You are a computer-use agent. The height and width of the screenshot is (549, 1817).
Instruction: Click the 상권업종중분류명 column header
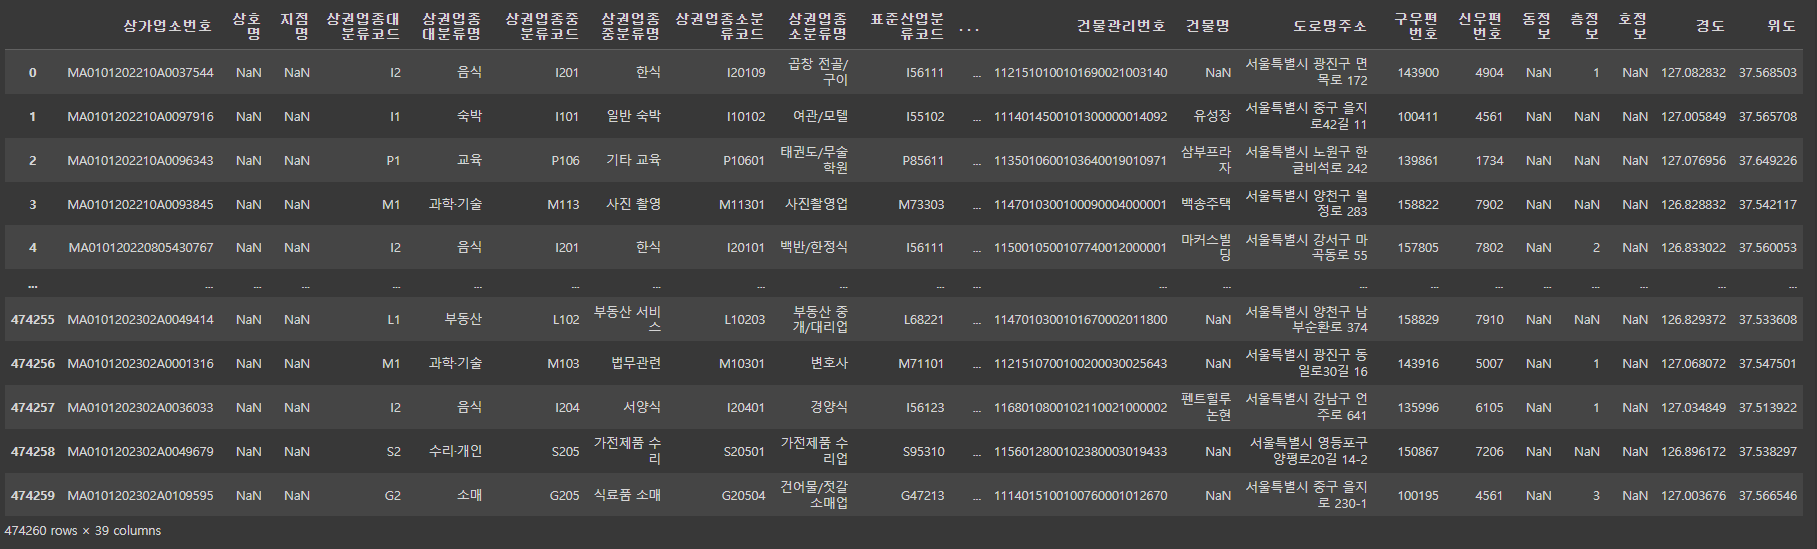630,26
